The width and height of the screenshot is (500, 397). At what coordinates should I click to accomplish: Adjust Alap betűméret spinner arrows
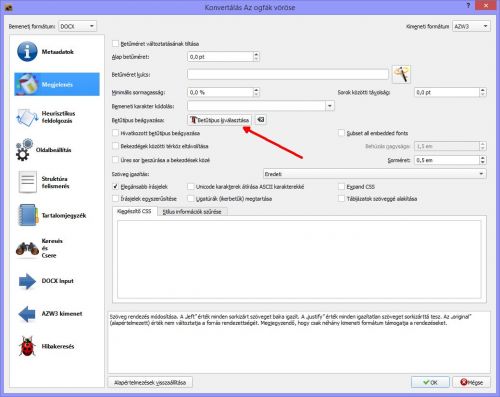coord(256,57)
